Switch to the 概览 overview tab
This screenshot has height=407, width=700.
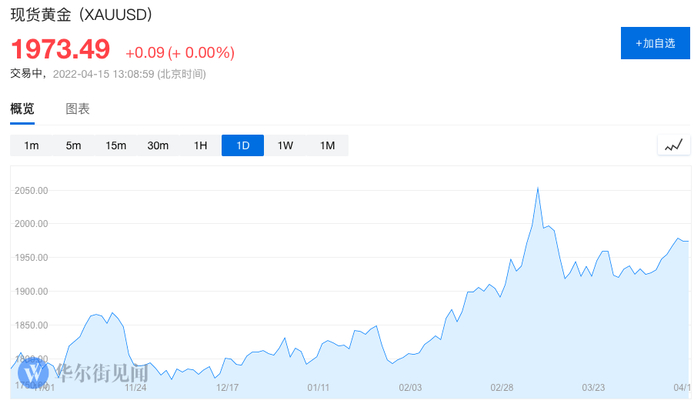click(22, 108)
